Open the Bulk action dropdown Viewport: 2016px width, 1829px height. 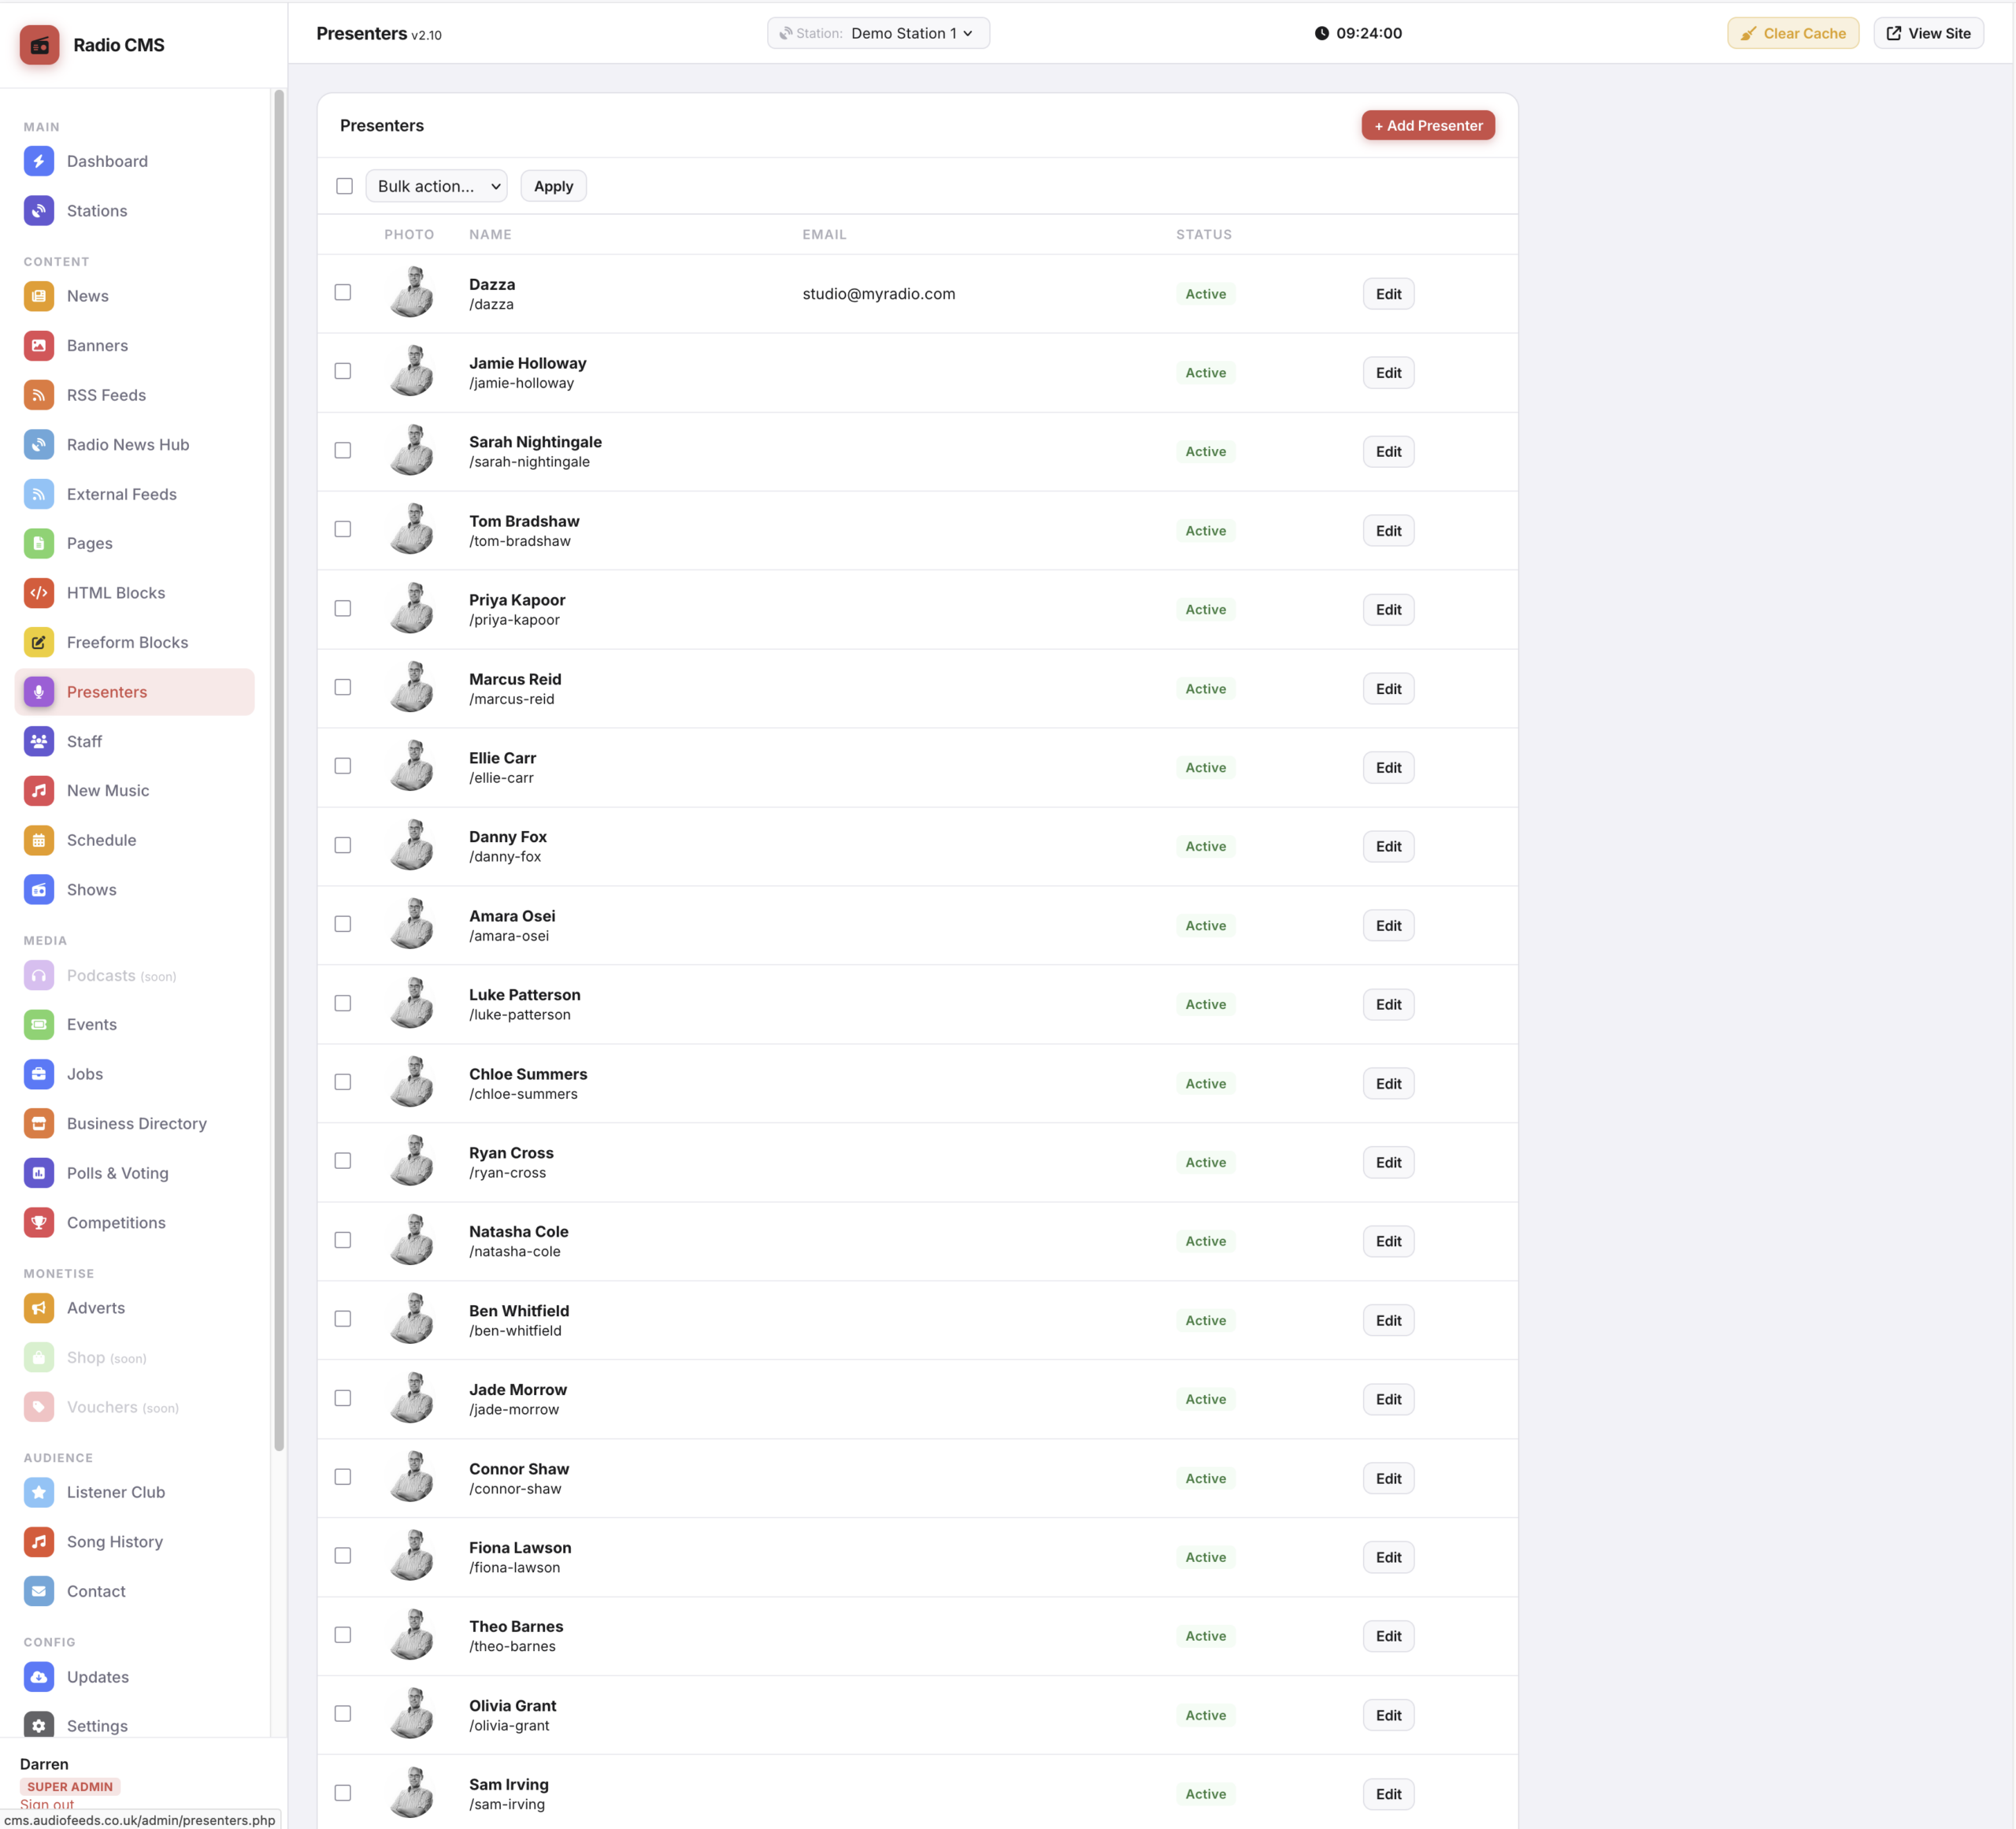point(437,186)
